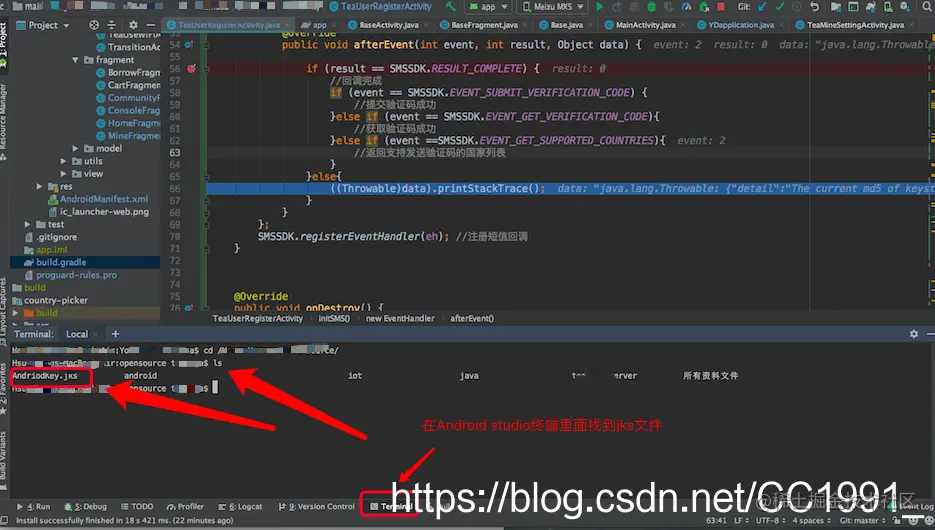This screenshot has width=935, height=530.
Task: Select ic_launcher-web.png file
Action: 104,212
